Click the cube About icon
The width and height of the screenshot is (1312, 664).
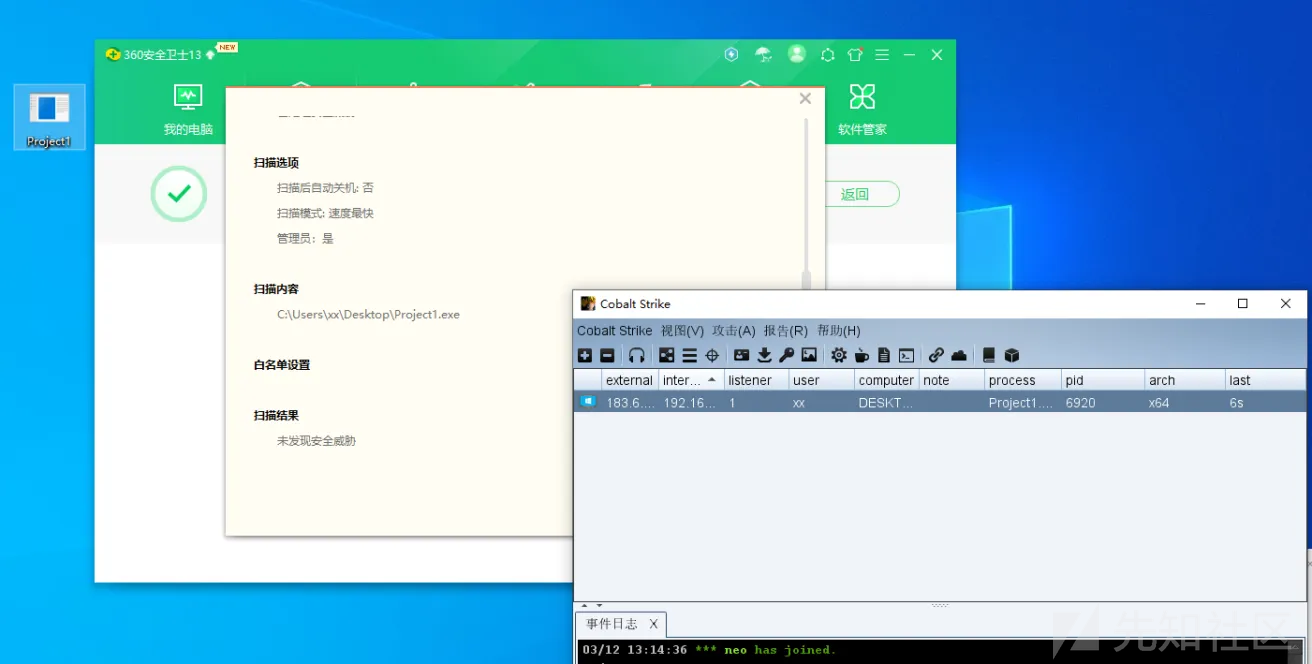coord(1011,355)
